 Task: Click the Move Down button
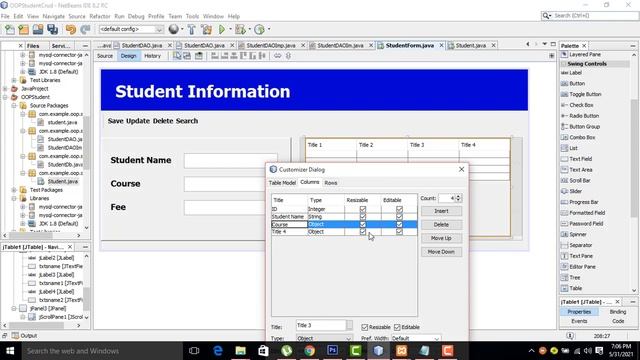click(441, 252)
